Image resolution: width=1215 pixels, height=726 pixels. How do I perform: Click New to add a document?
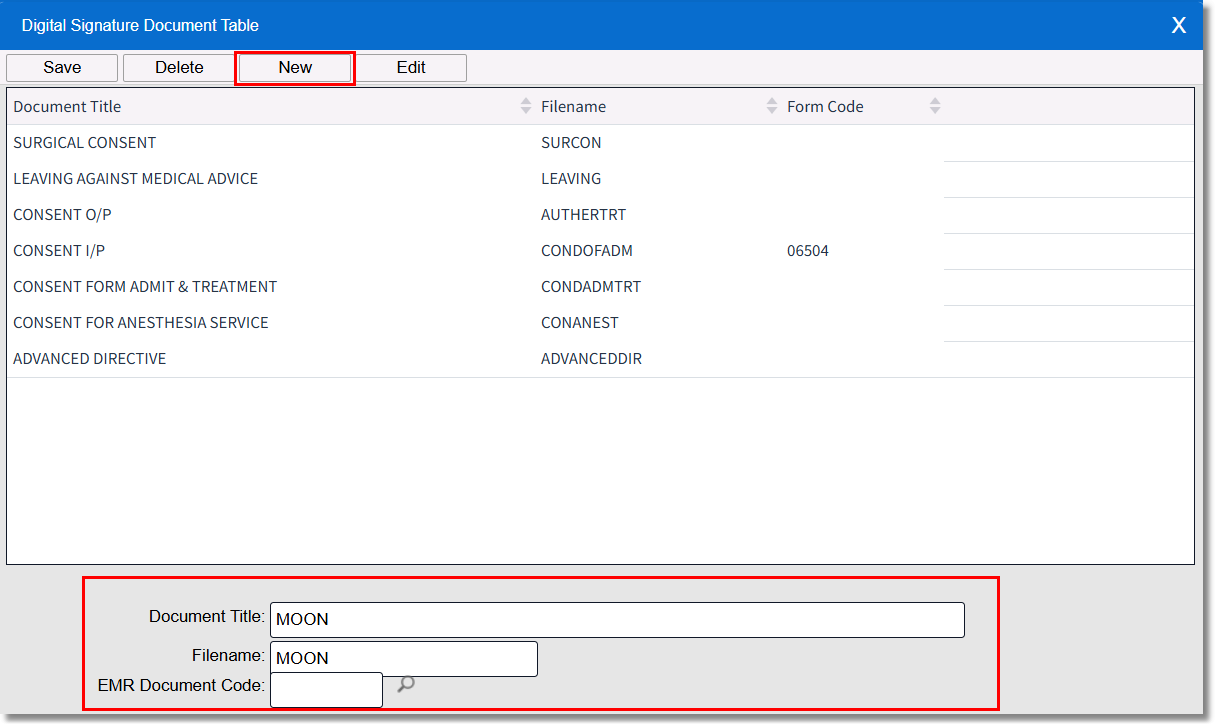[295, 68]
